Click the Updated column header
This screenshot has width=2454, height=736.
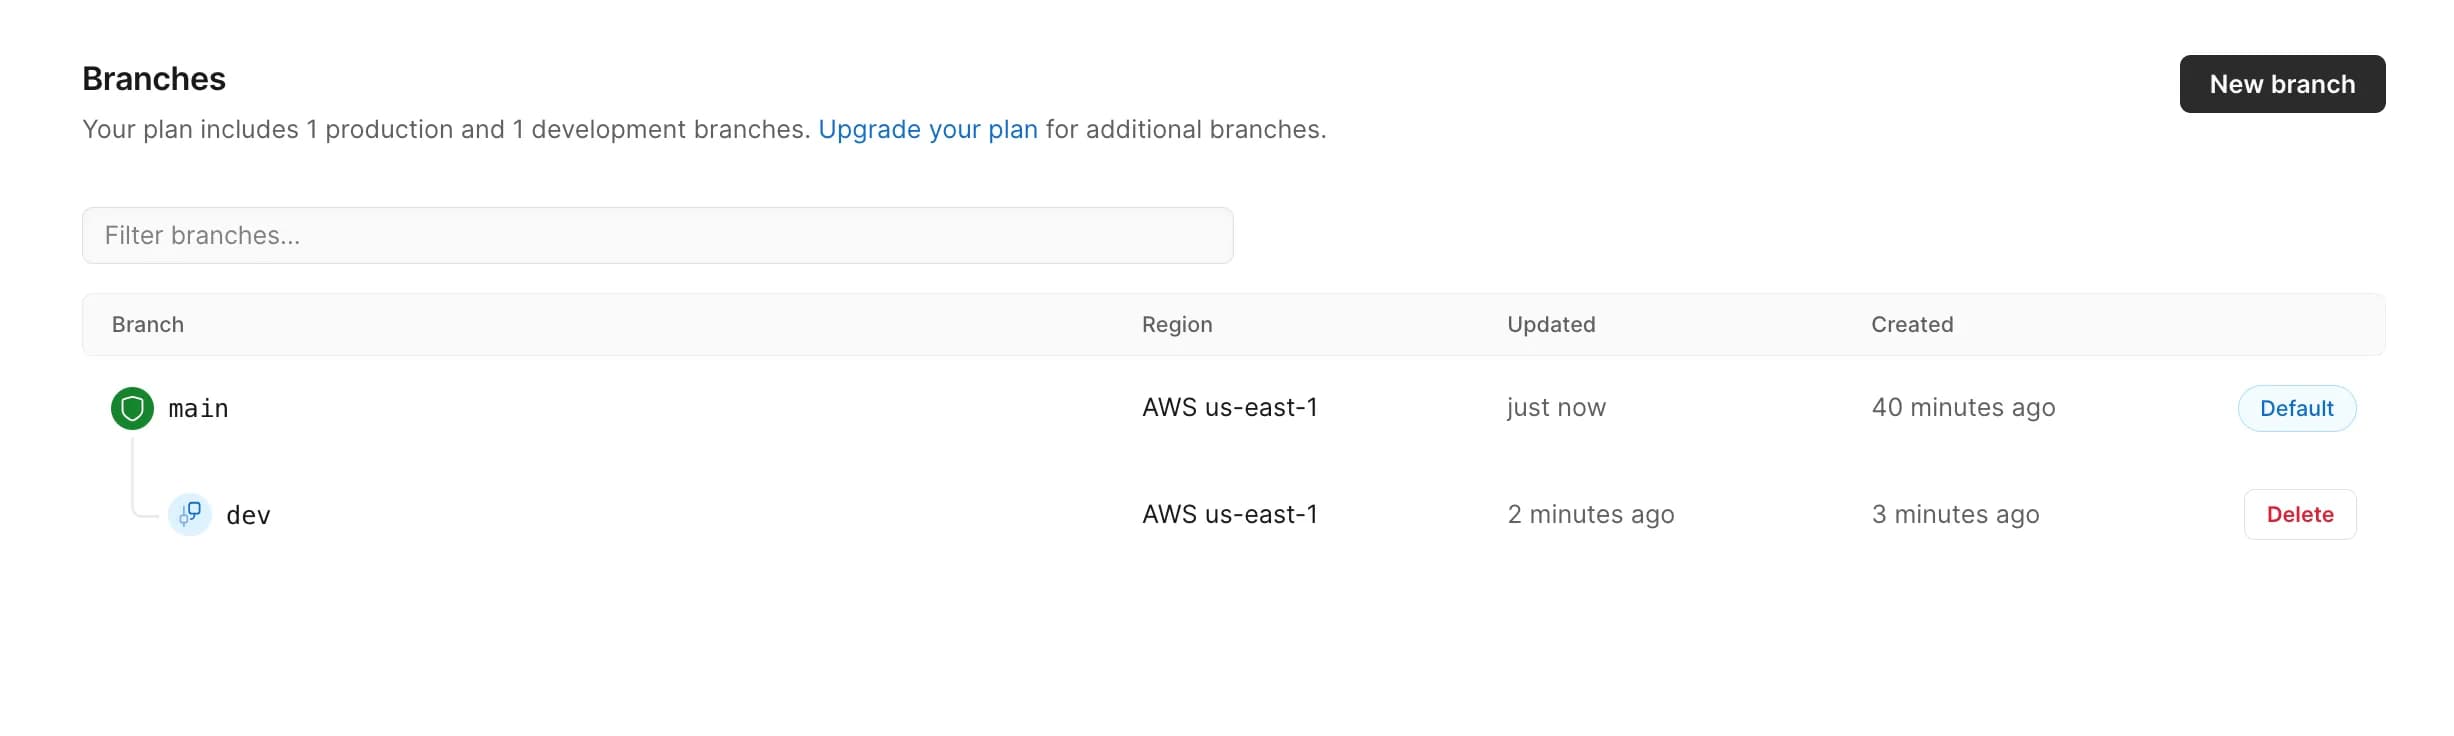(x=1551, y=325)
